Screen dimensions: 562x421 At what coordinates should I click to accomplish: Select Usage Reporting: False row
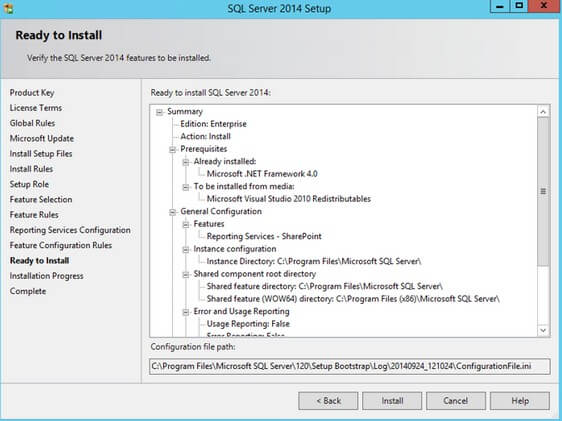click(248, 324)
